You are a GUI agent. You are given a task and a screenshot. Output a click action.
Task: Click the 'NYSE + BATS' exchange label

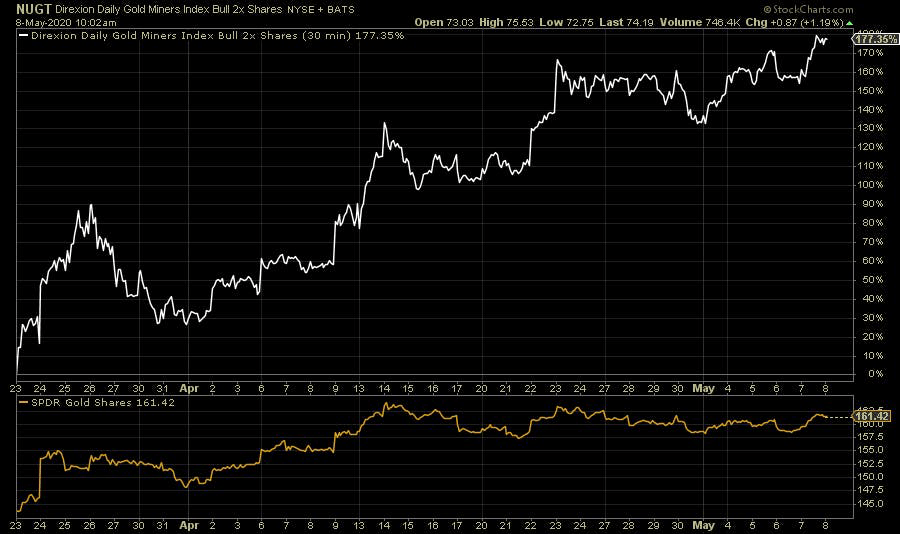coord(321,10)
